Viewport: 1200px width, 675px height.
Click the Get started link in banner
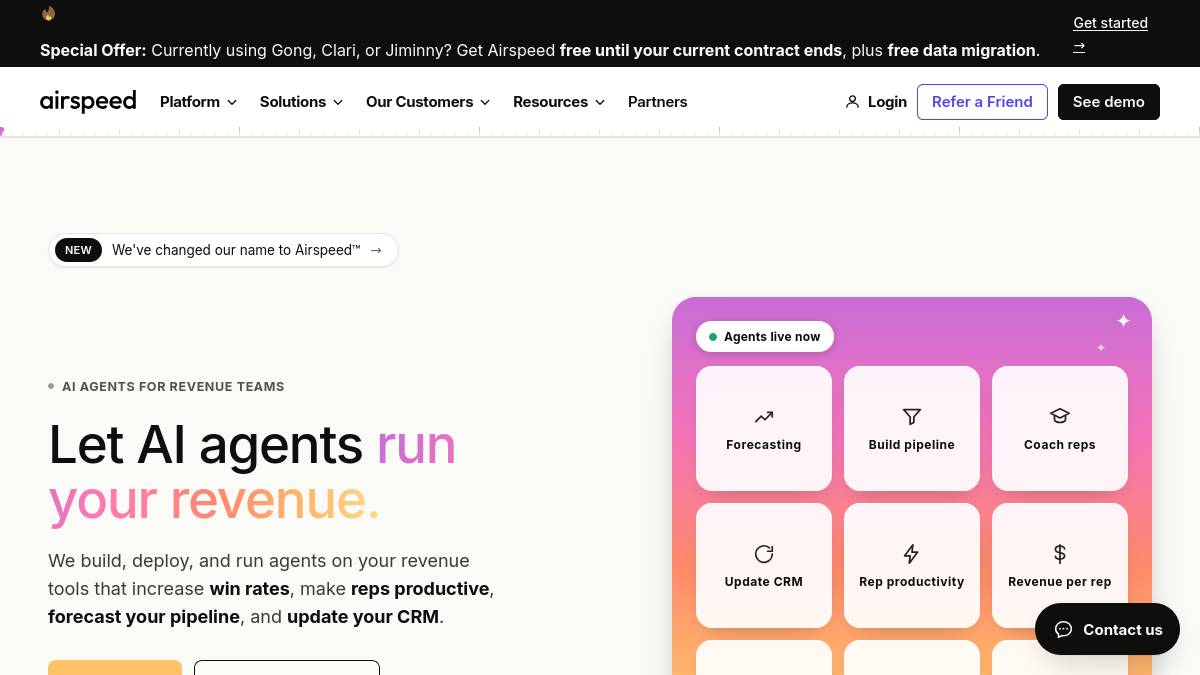point(1110,23)
